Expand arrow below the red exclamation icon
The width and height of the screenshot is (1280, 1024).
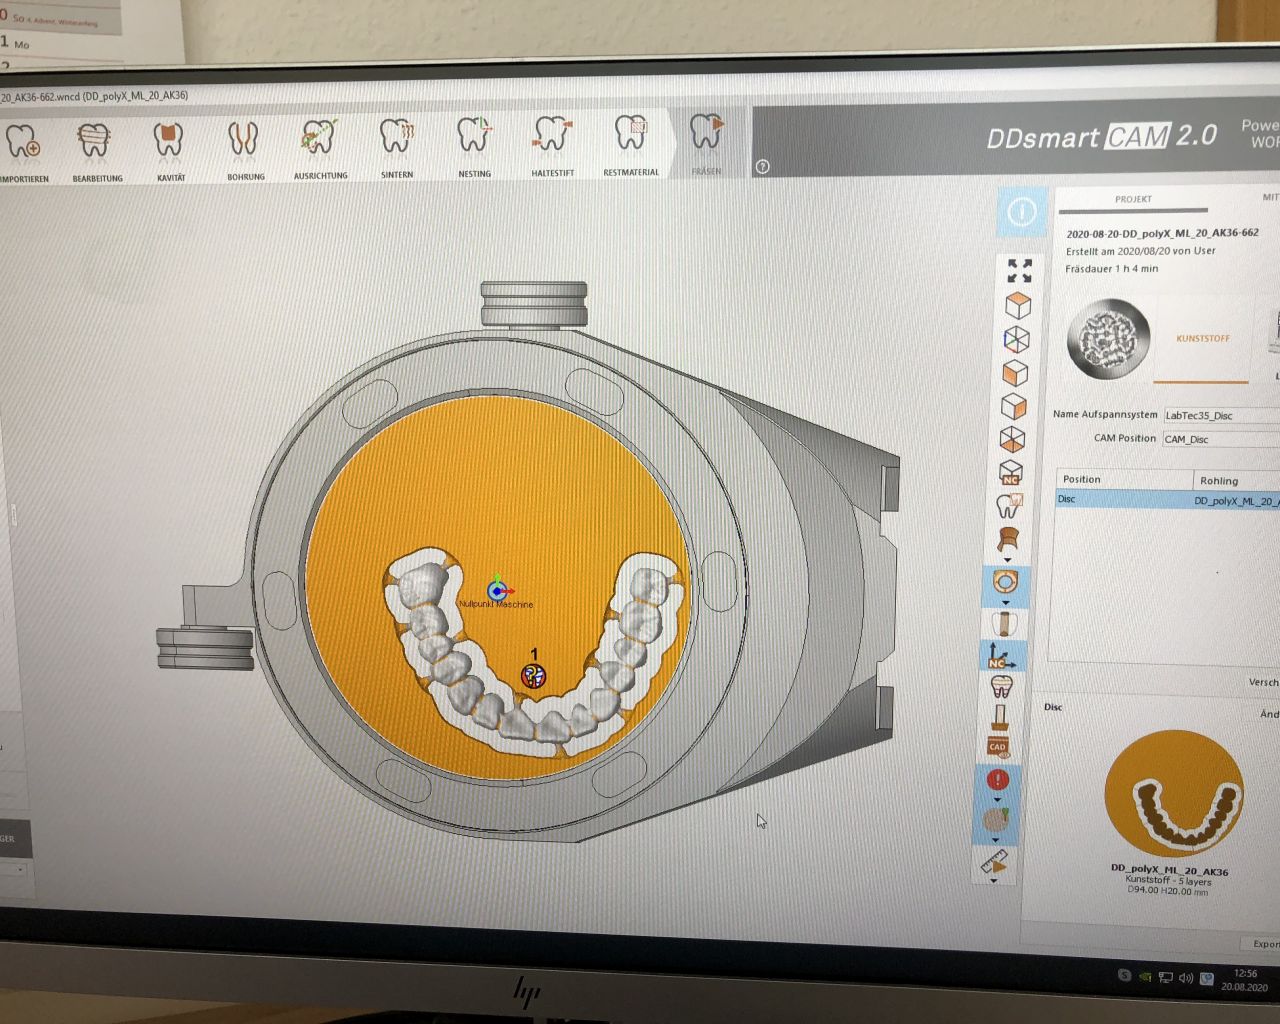pos(997,799)
